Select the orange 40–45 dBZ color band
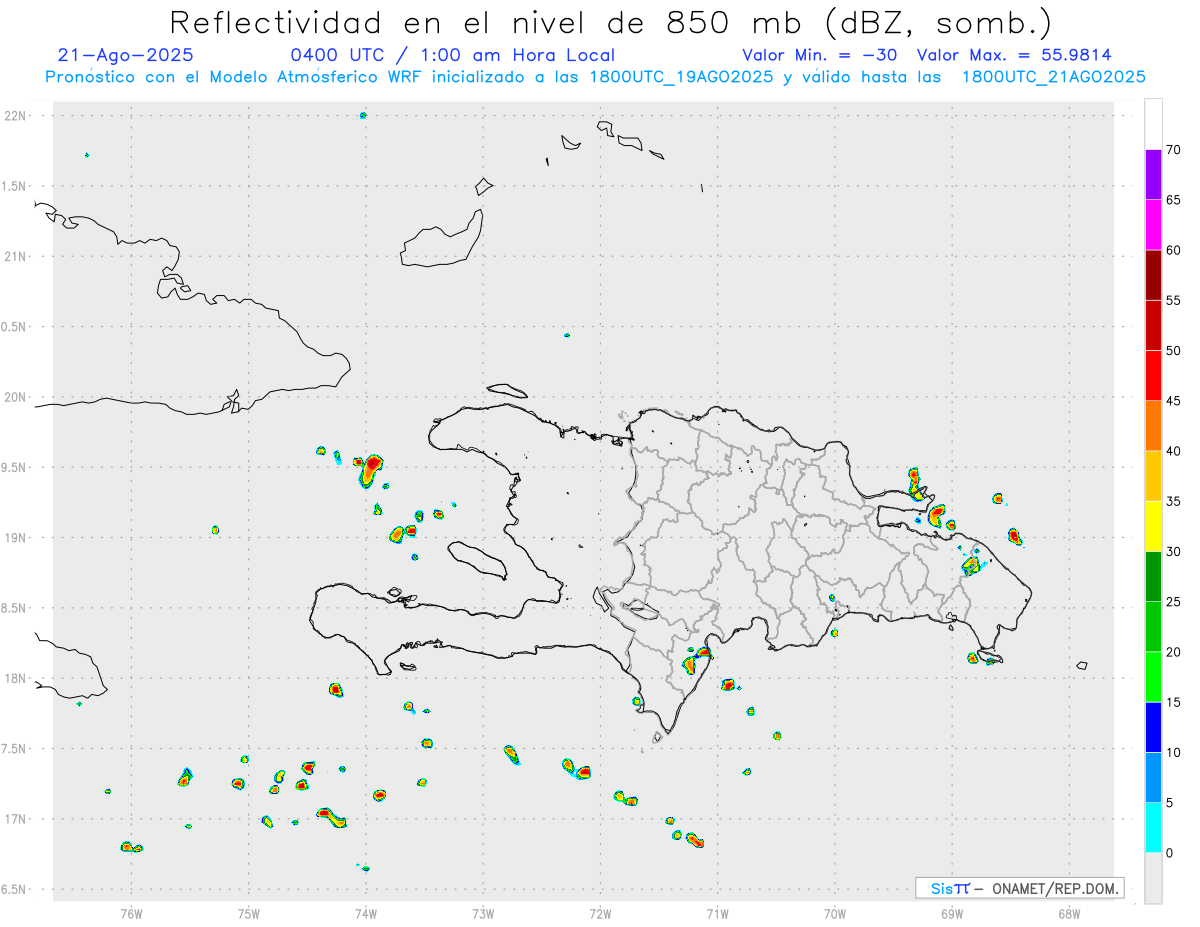The height and width of the screenshot is (927, 1200). click(1153, 426)
